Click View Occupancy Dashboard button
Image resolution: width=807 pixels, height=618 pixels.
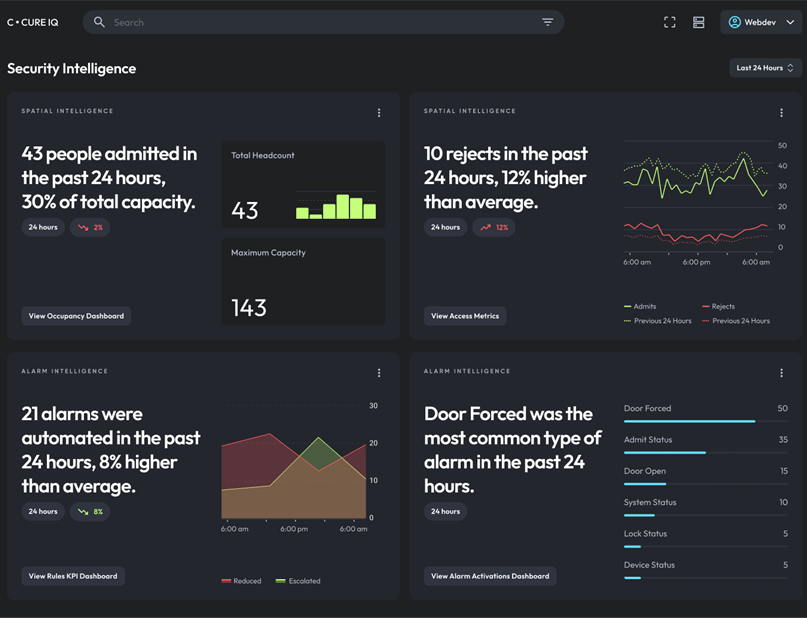tap(76, 316)
